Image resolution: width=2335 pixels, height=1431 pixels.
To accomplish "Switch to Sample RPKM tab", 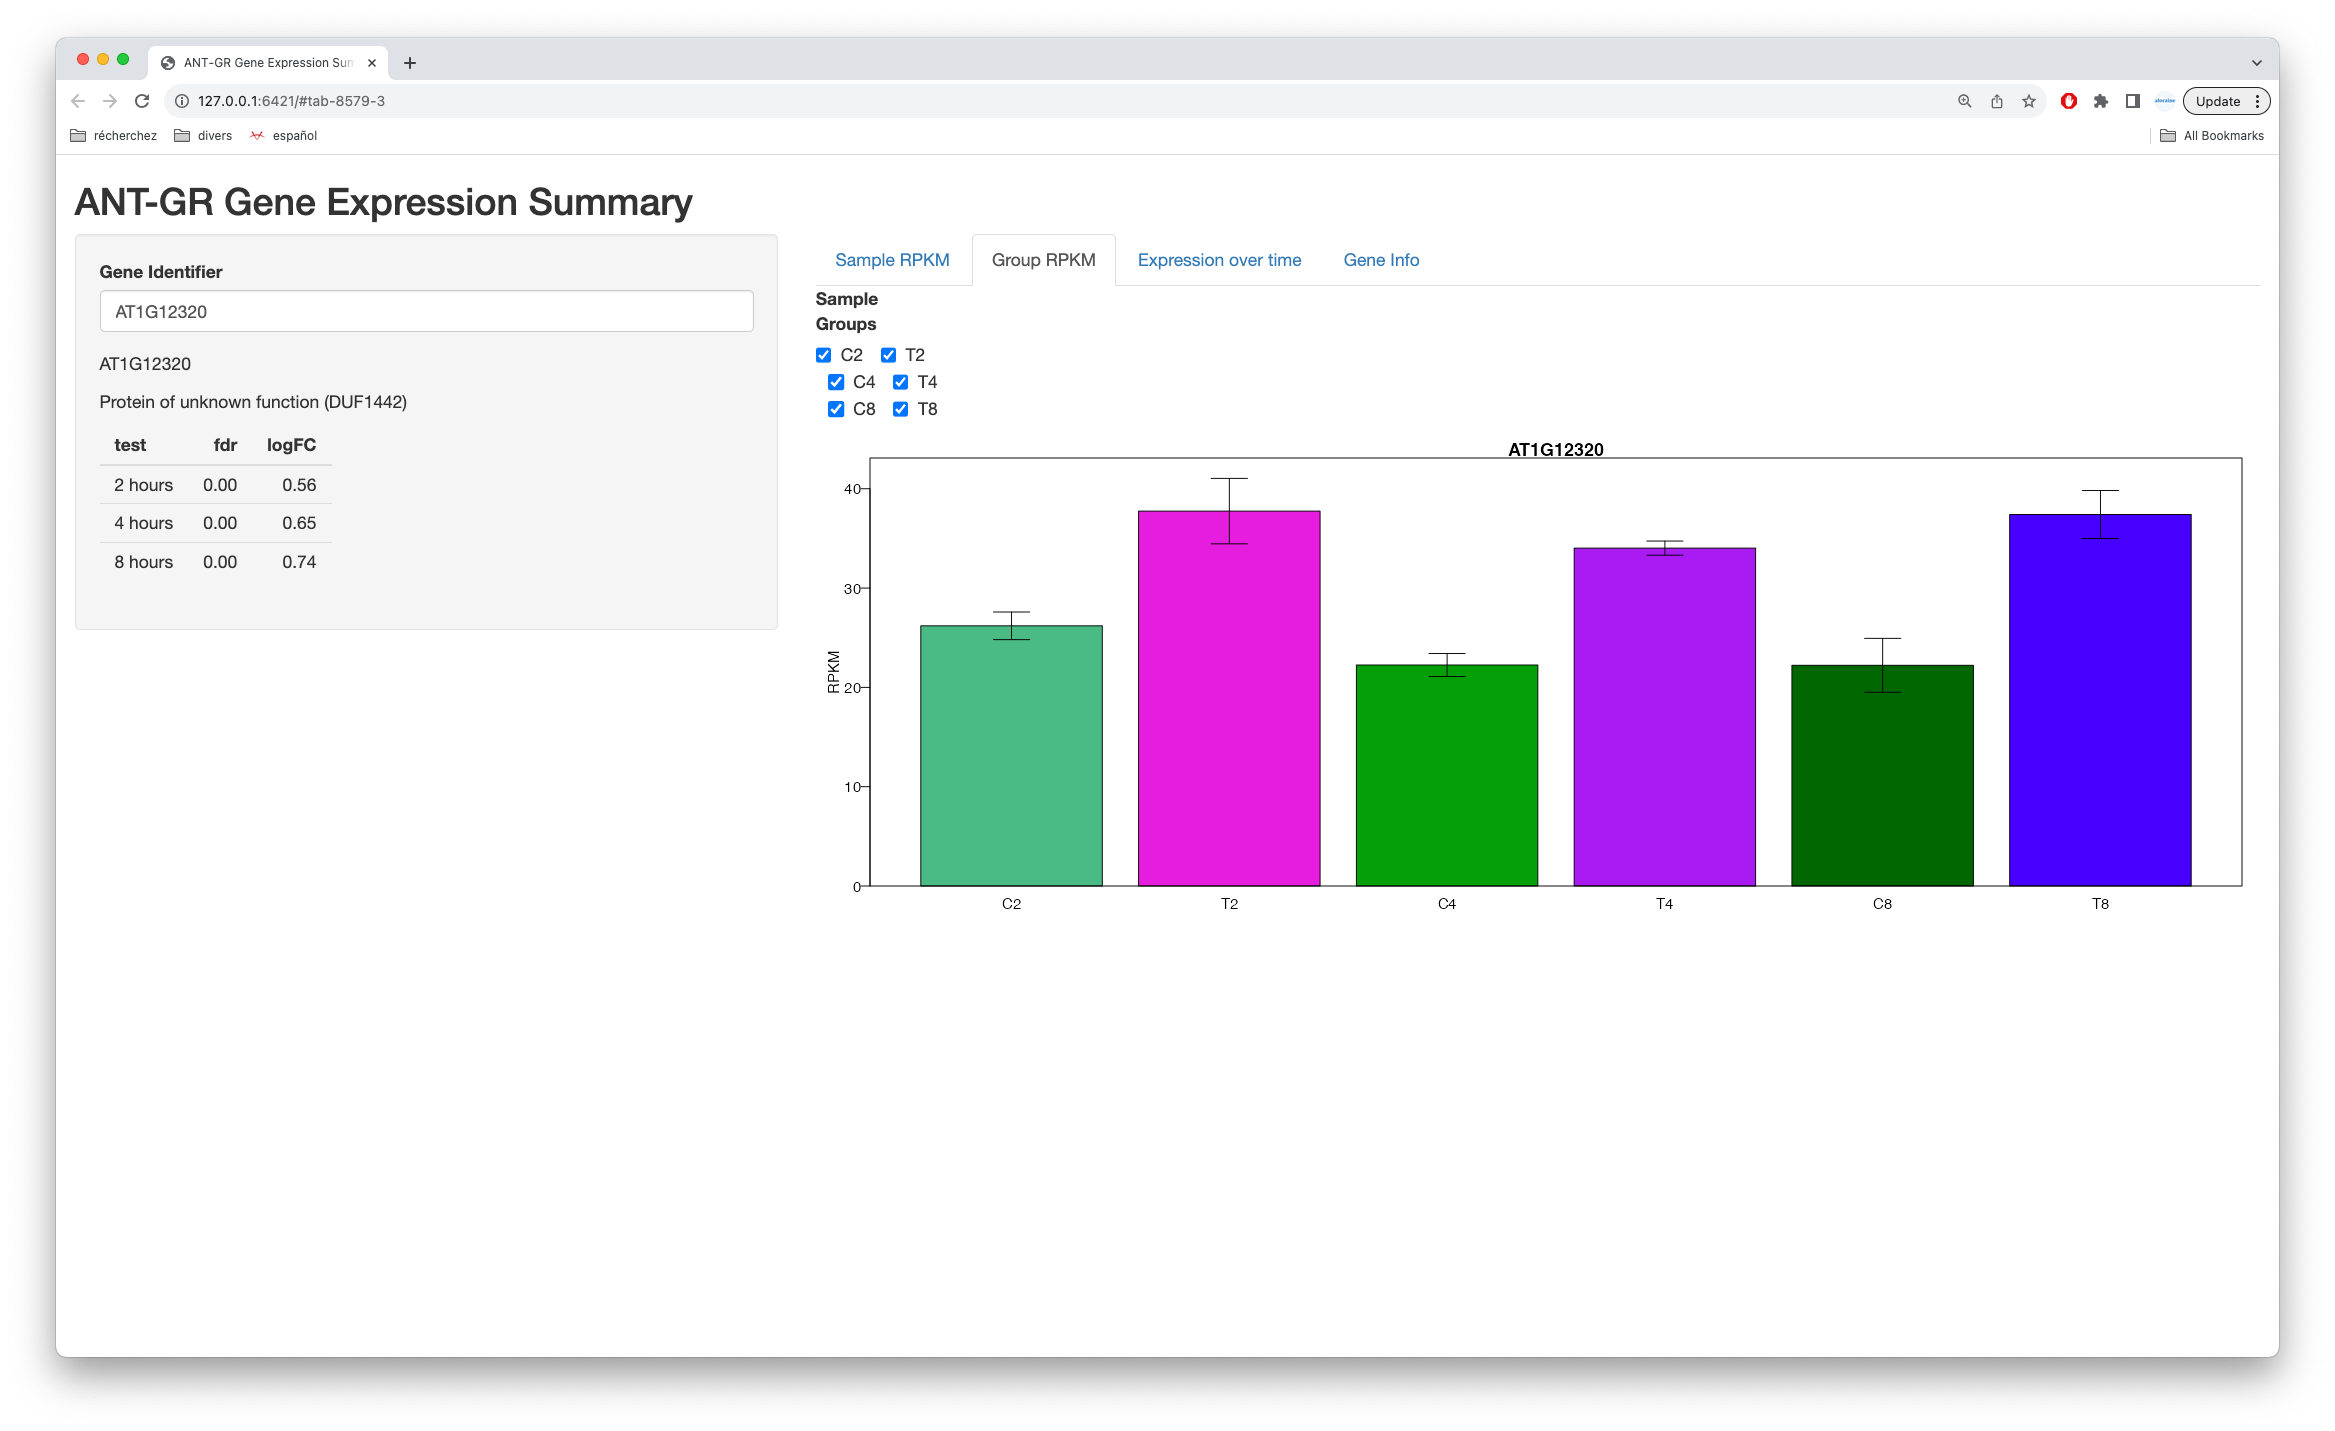I will click(892, 260).
